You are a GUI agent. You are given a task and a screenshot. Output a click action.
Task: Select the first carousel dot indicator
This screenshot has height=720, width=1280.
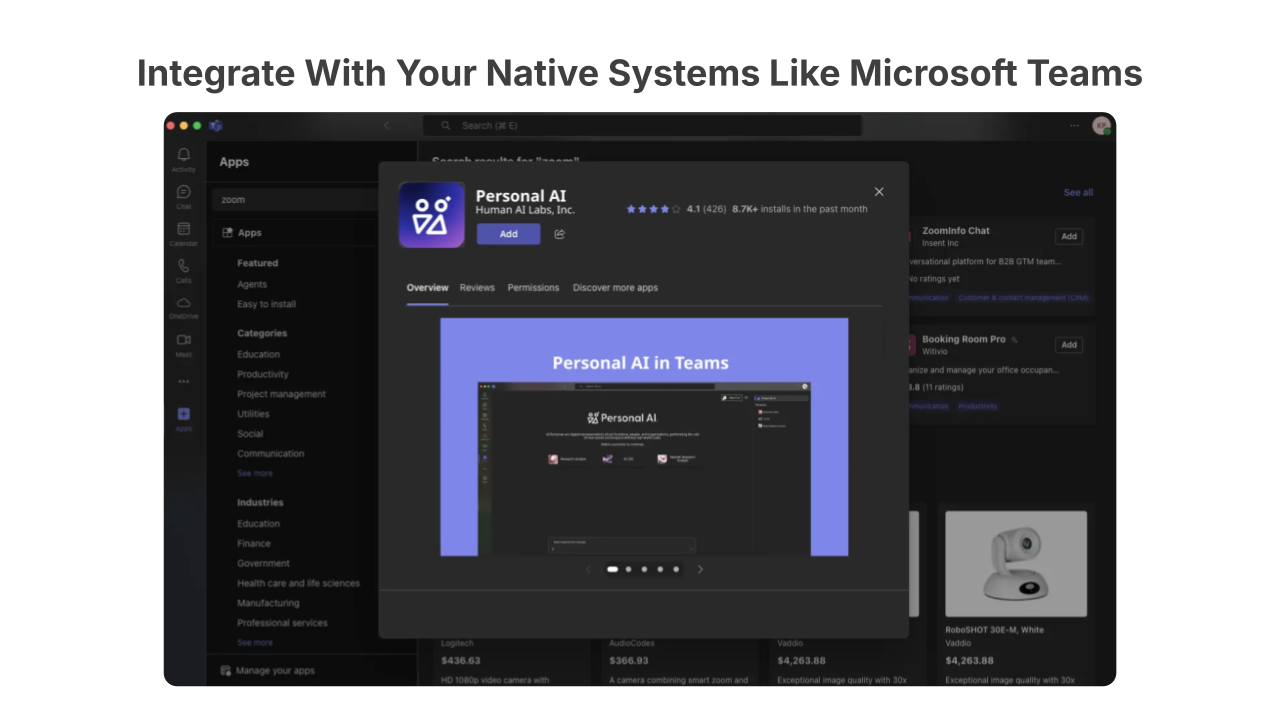point(612,569)
